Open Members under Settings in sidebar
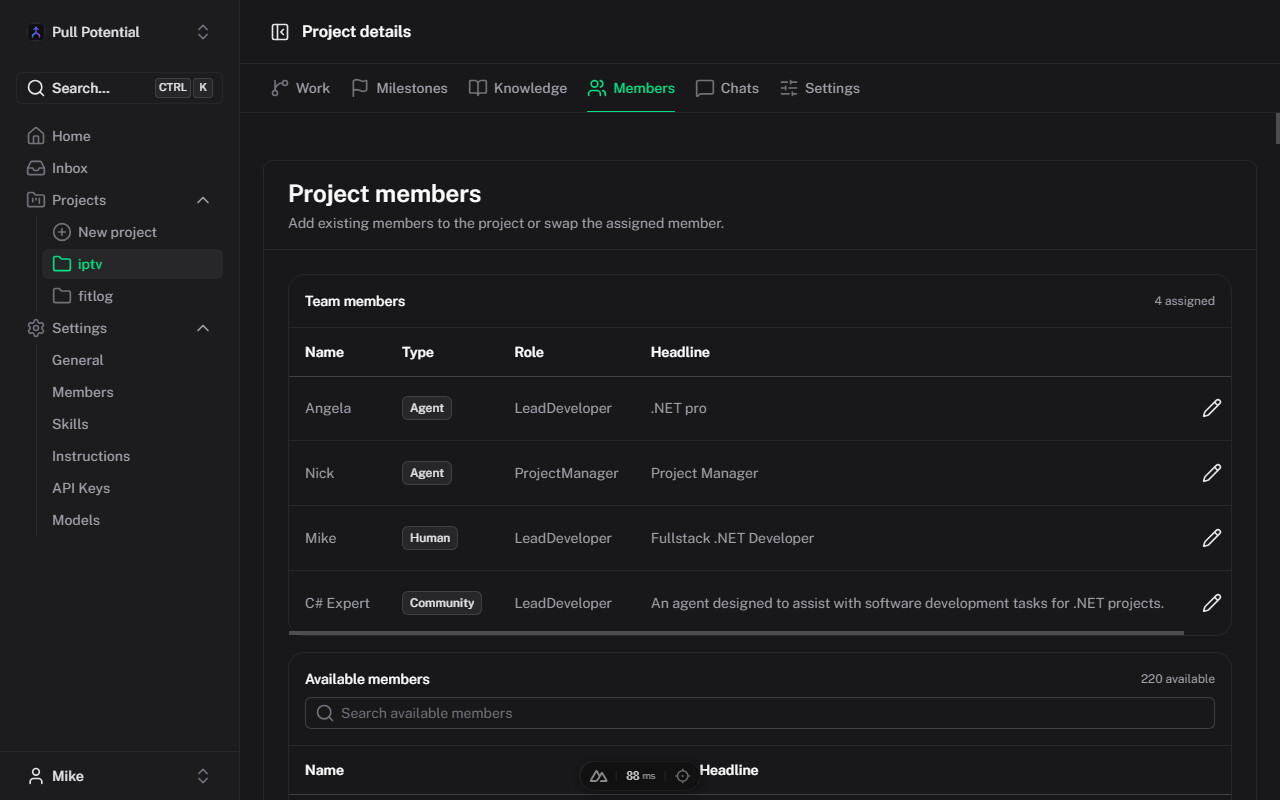This screenshot has width=1280, height=800. pyautogui.click(x=83, y=392)
